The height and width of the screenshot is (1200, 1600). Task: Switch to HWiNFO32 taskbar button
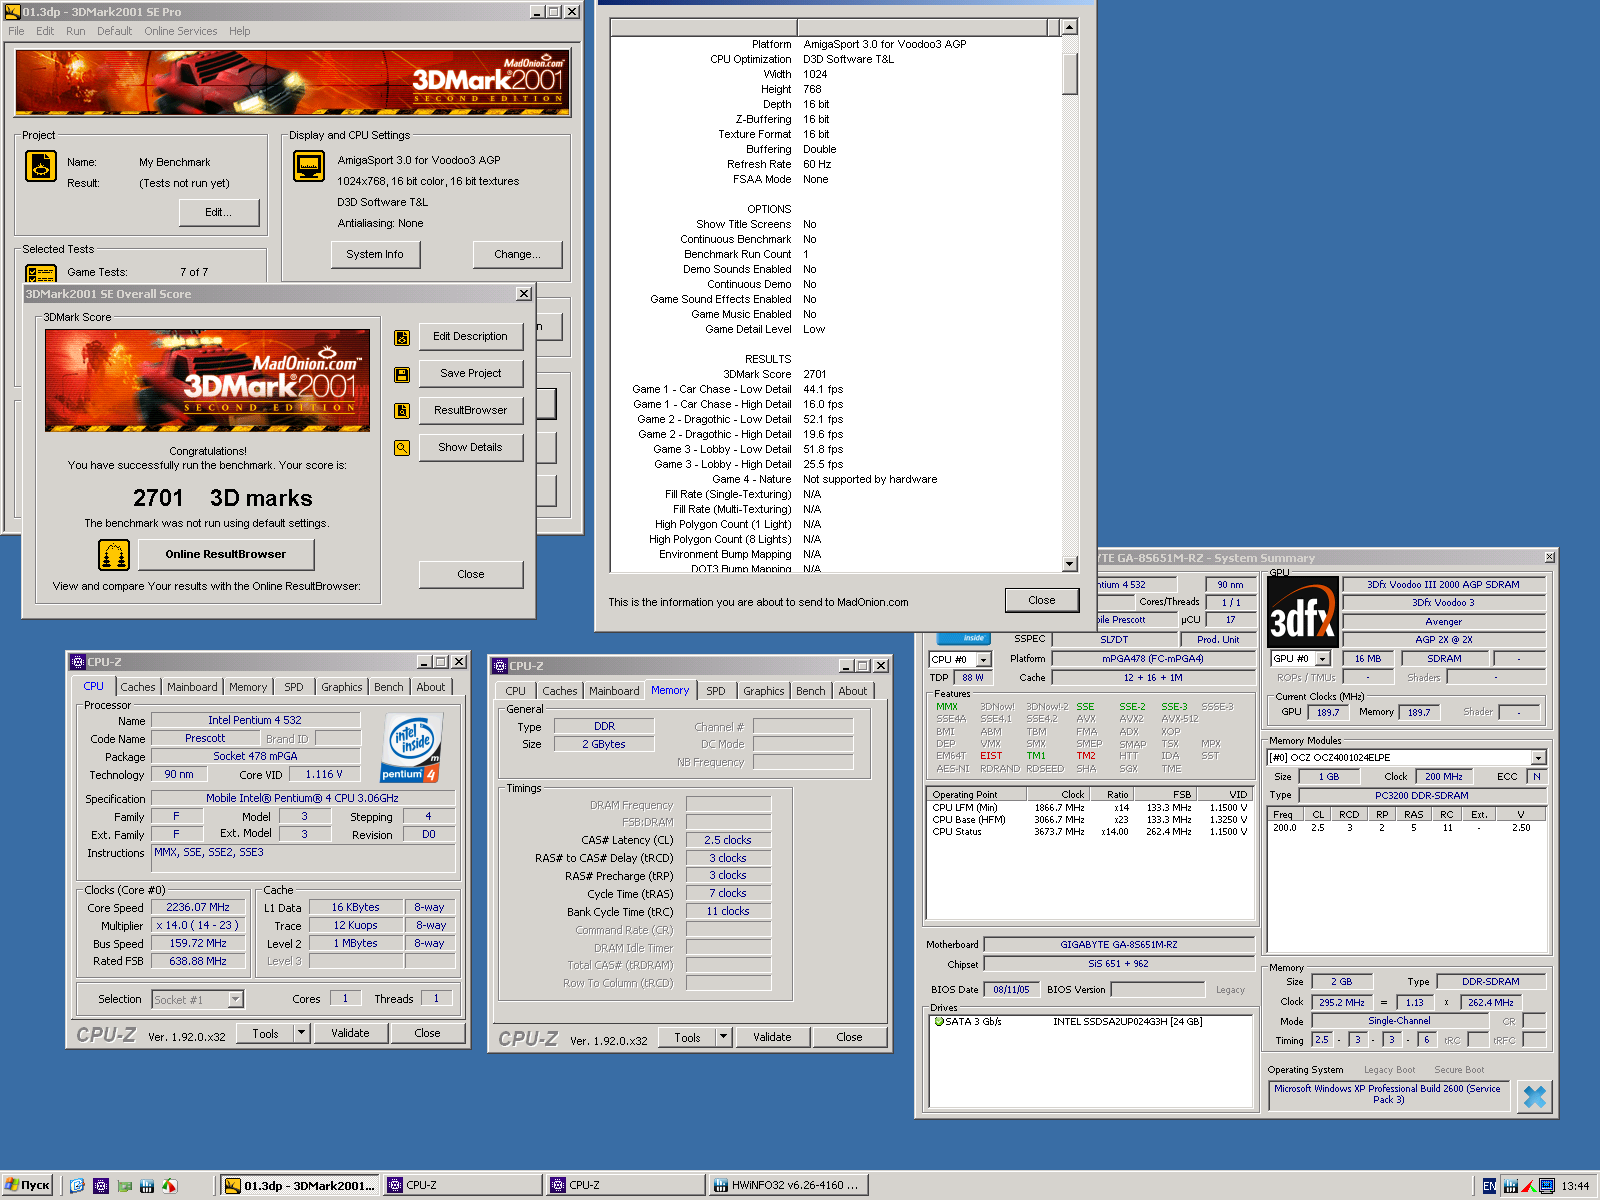(x=789, y=1186)
